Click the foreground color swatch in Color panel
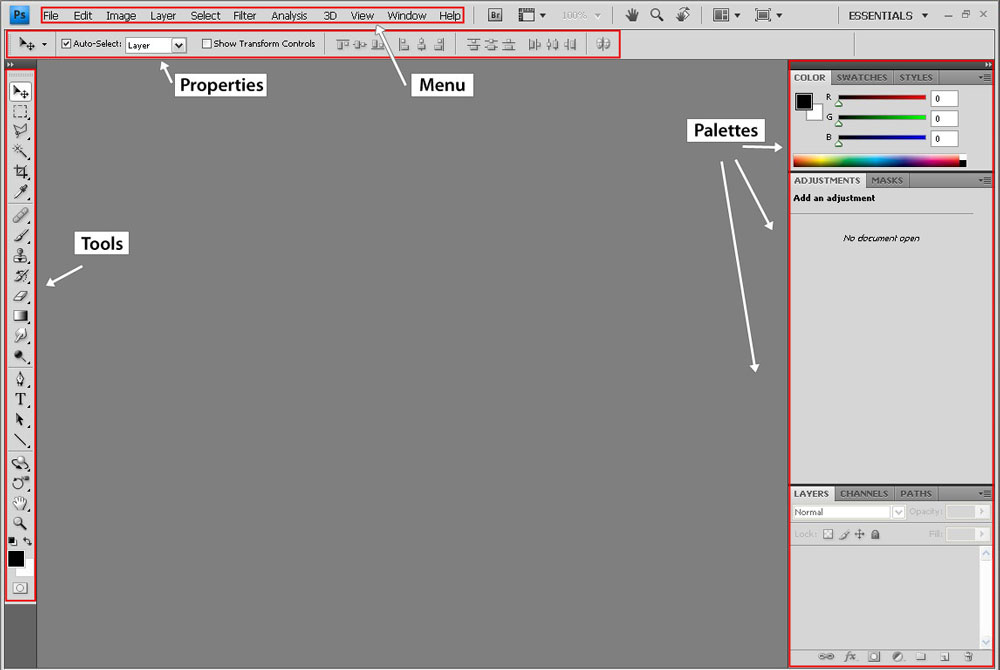 (804, 101)
